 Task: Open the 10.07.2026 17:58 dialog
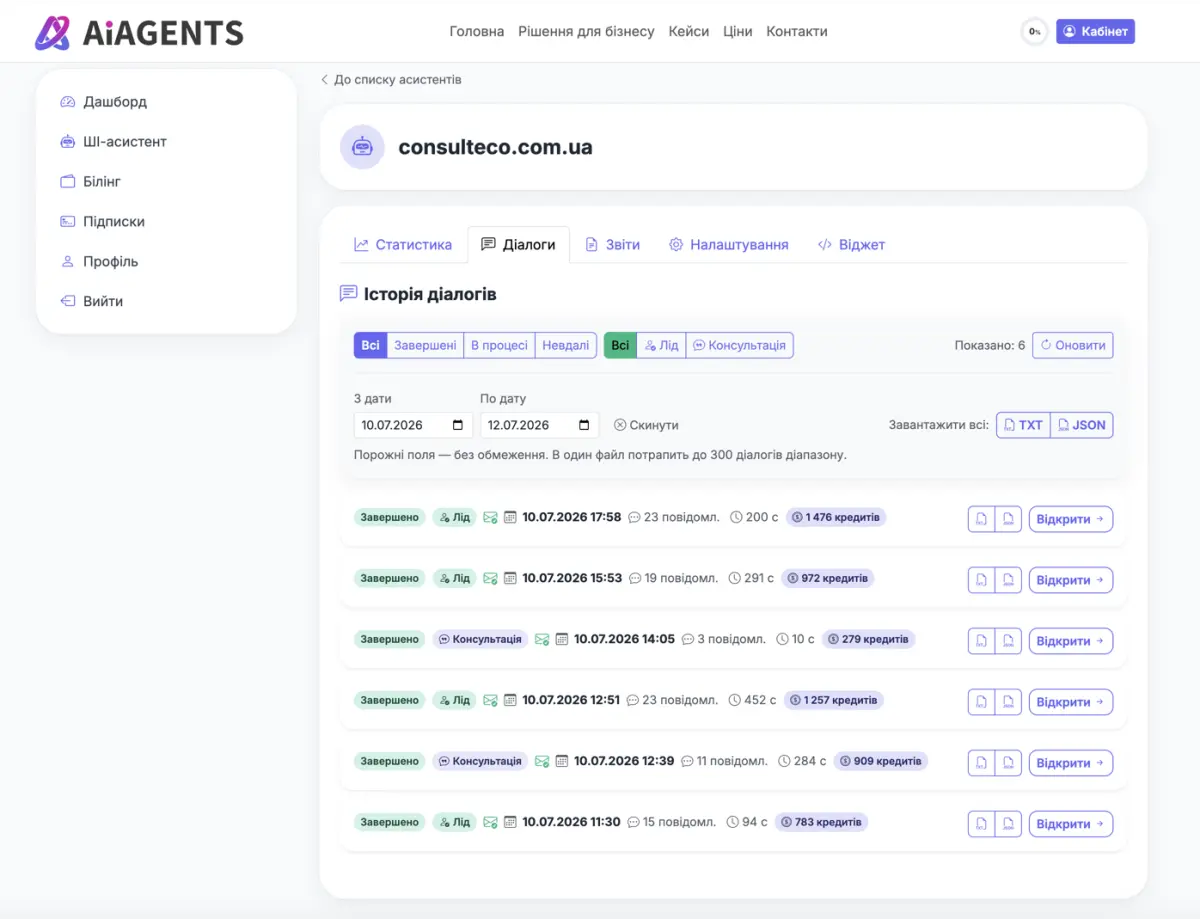tap(1071, 519)
